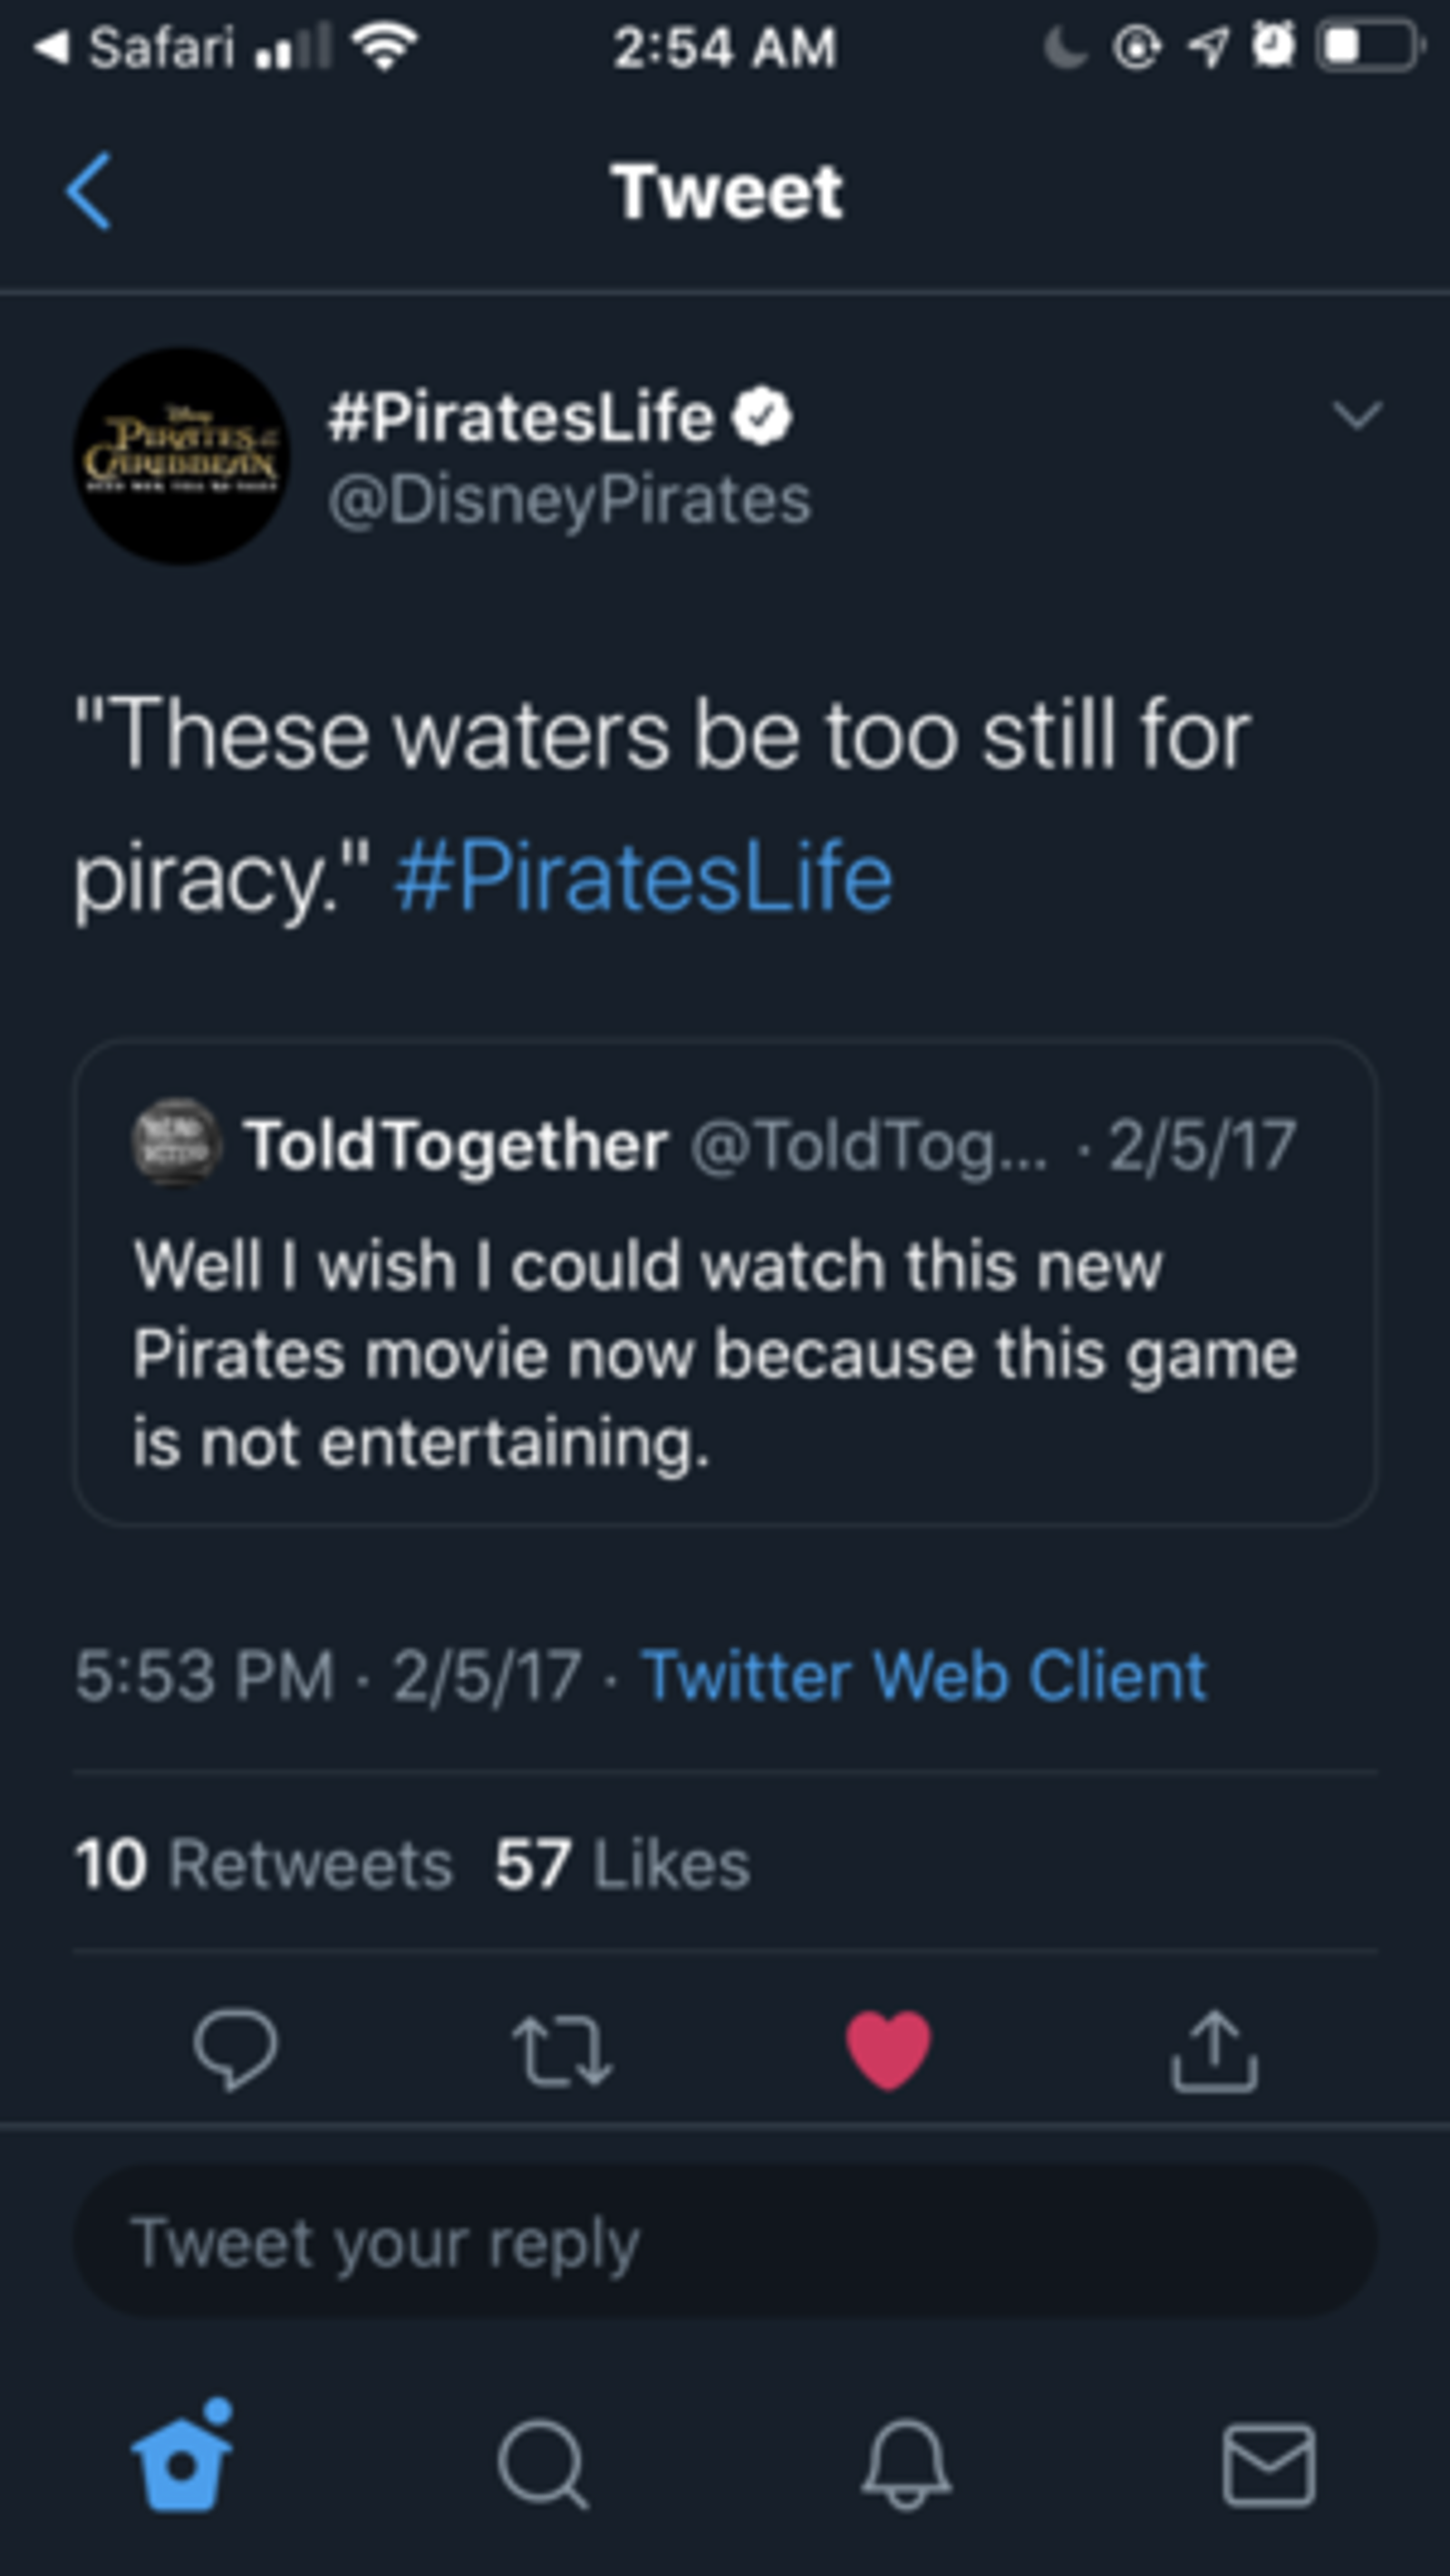Tap the back arrow icon
This screenshot has width=1450, height=2576.
(x=88, y=191)
